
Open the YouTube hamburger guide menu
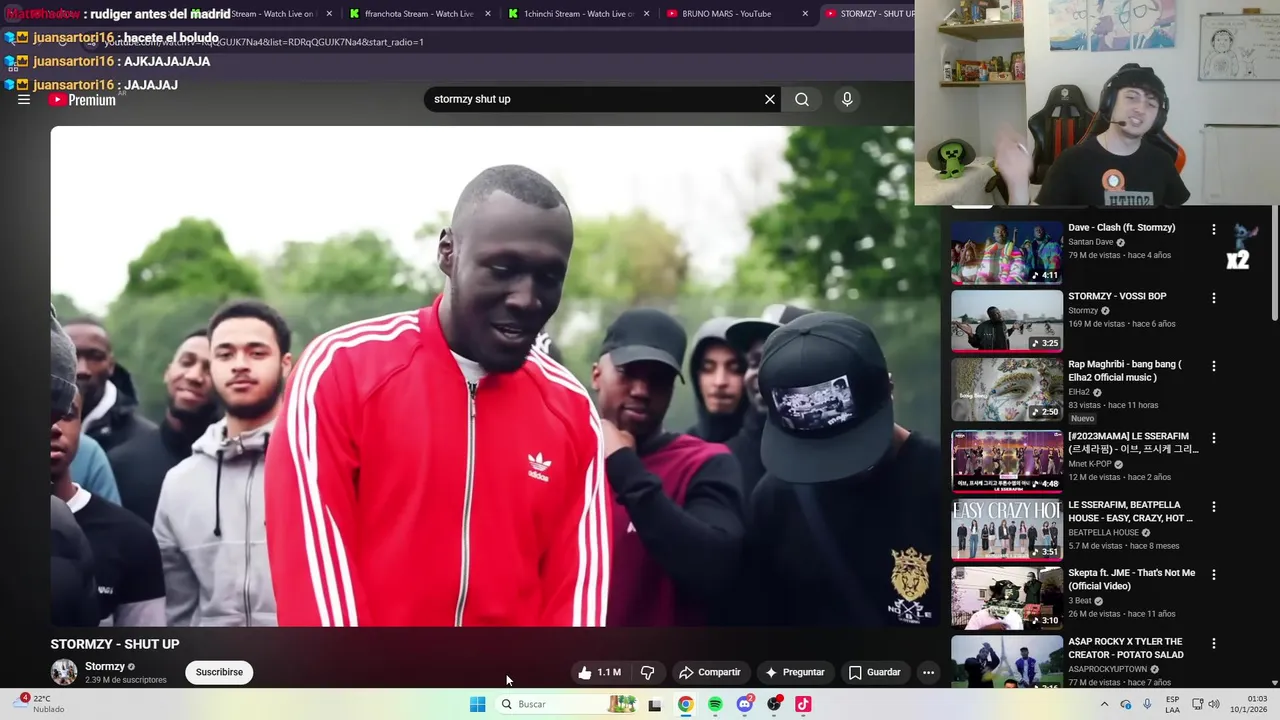click(x=24, y=100)
